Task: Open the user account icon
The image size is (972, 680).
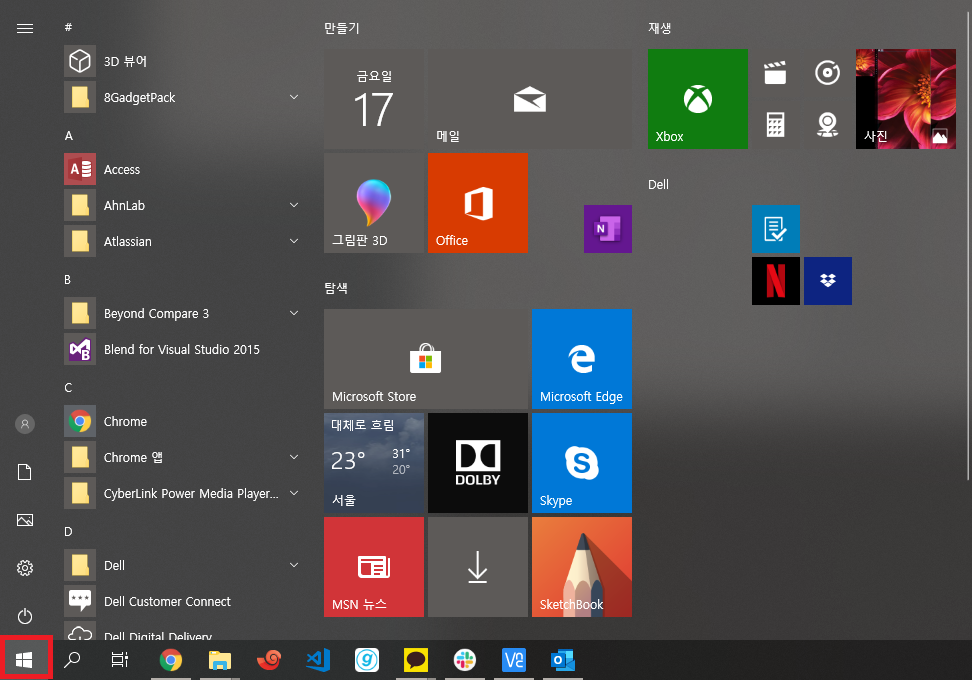Action: coord(25,424)
